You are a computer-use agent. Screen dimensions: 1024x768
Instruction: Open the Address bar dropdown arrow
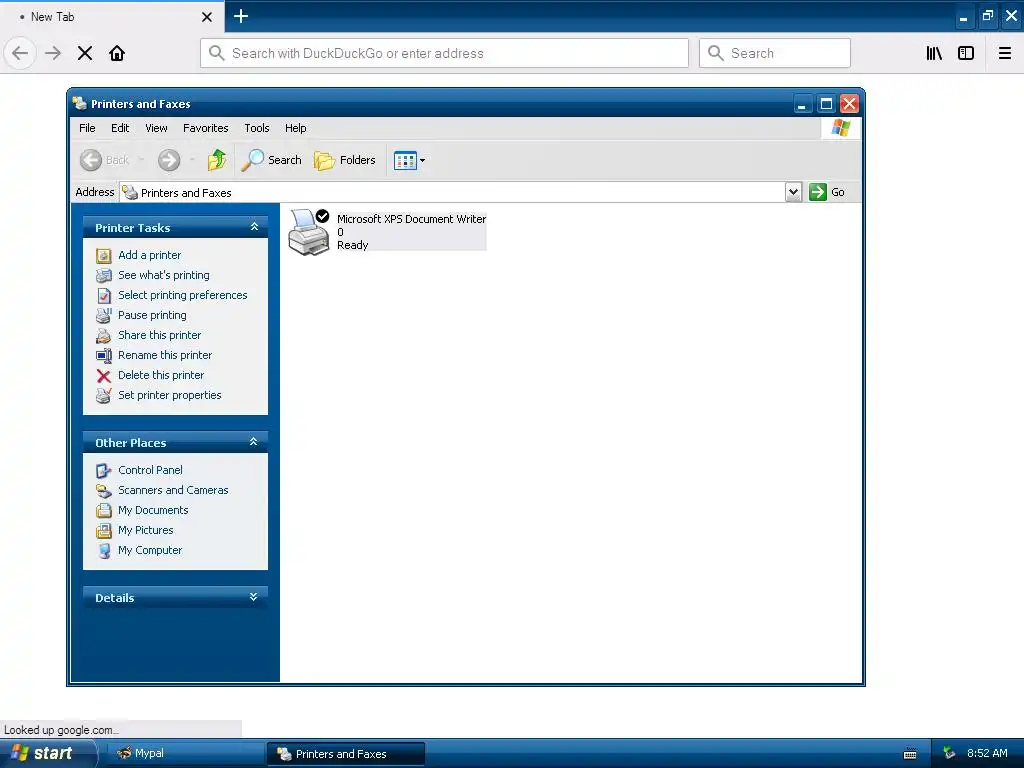[793, 192]
